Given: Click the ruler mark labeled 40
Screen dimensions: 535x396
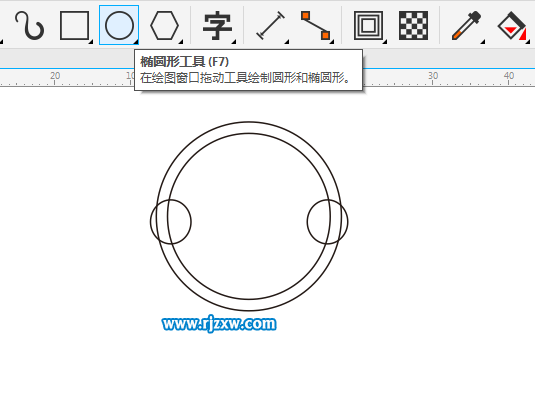Looking at the screenshot, I should point(509,75).
